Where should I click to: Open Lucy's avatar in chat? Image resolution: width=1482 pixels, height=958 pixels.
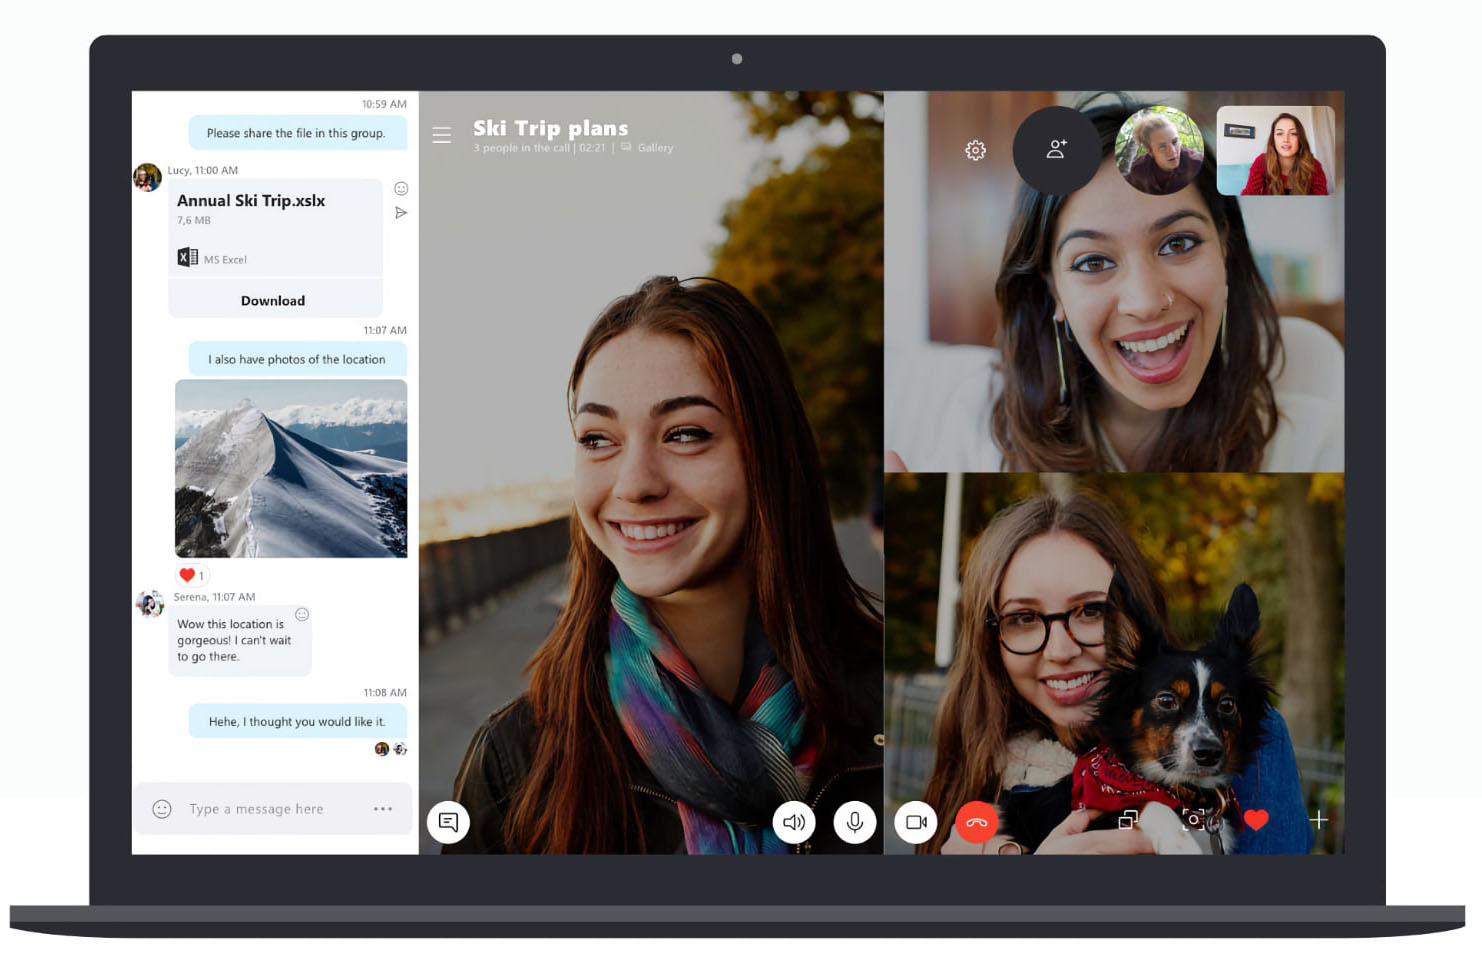click(x=148, y=177)
